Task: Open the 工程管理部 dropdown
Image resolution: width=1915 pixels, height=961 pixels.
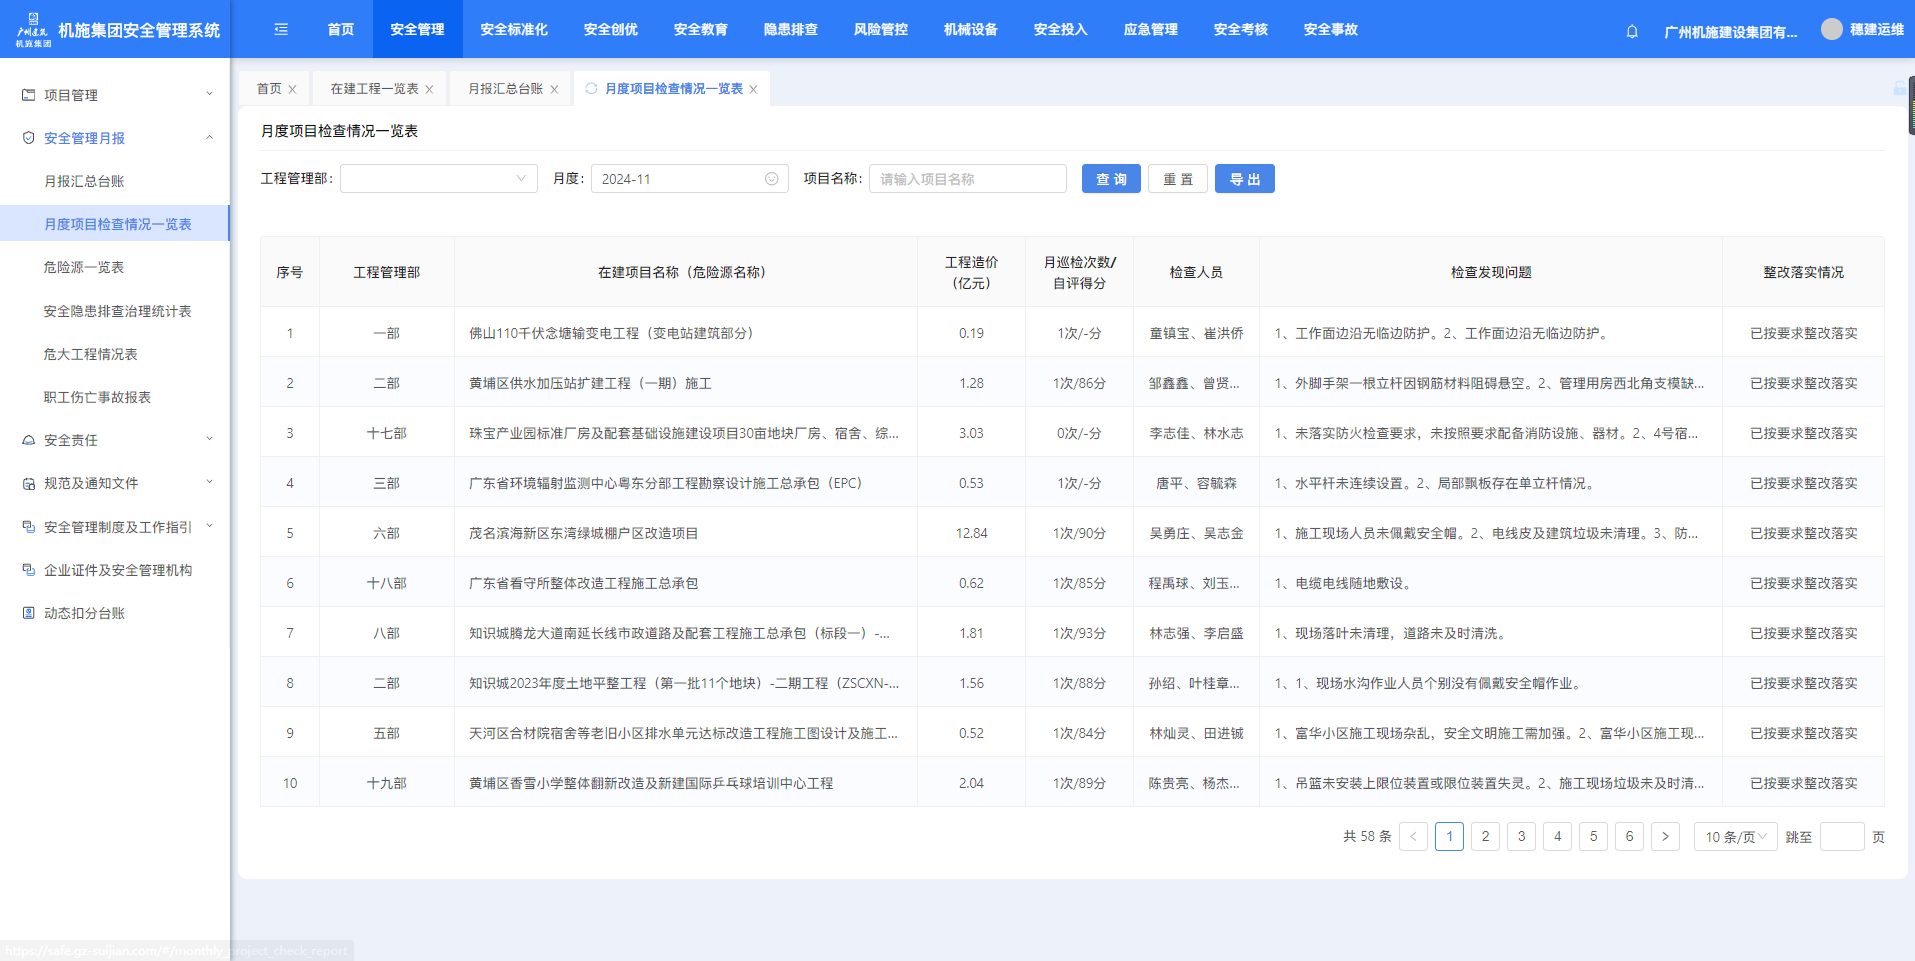Action: click(438, 179)
